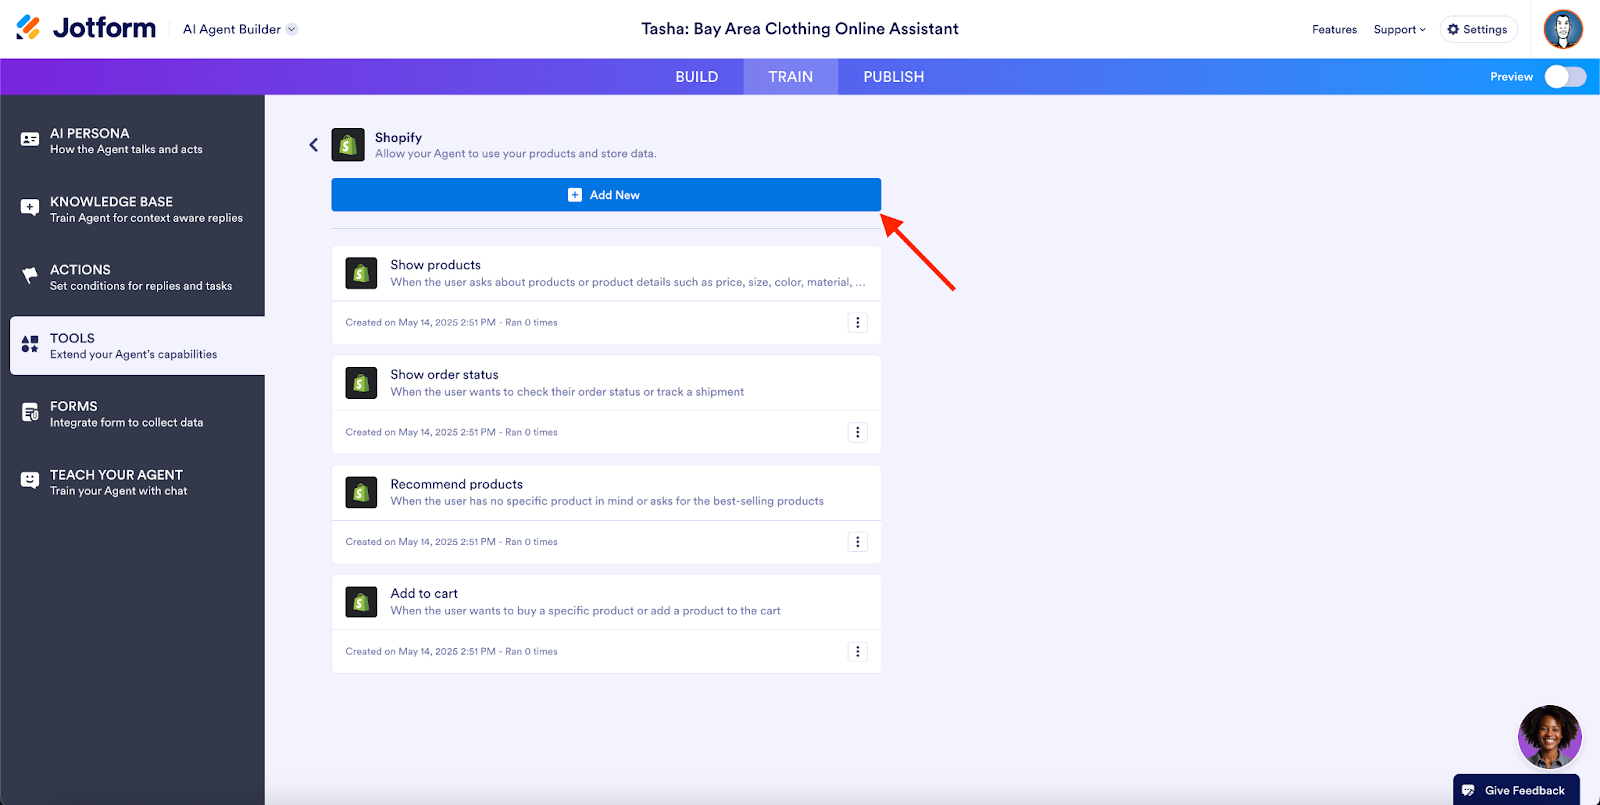Click the user profile avatar
The image size is (1600, 805).
[1562, 29]
